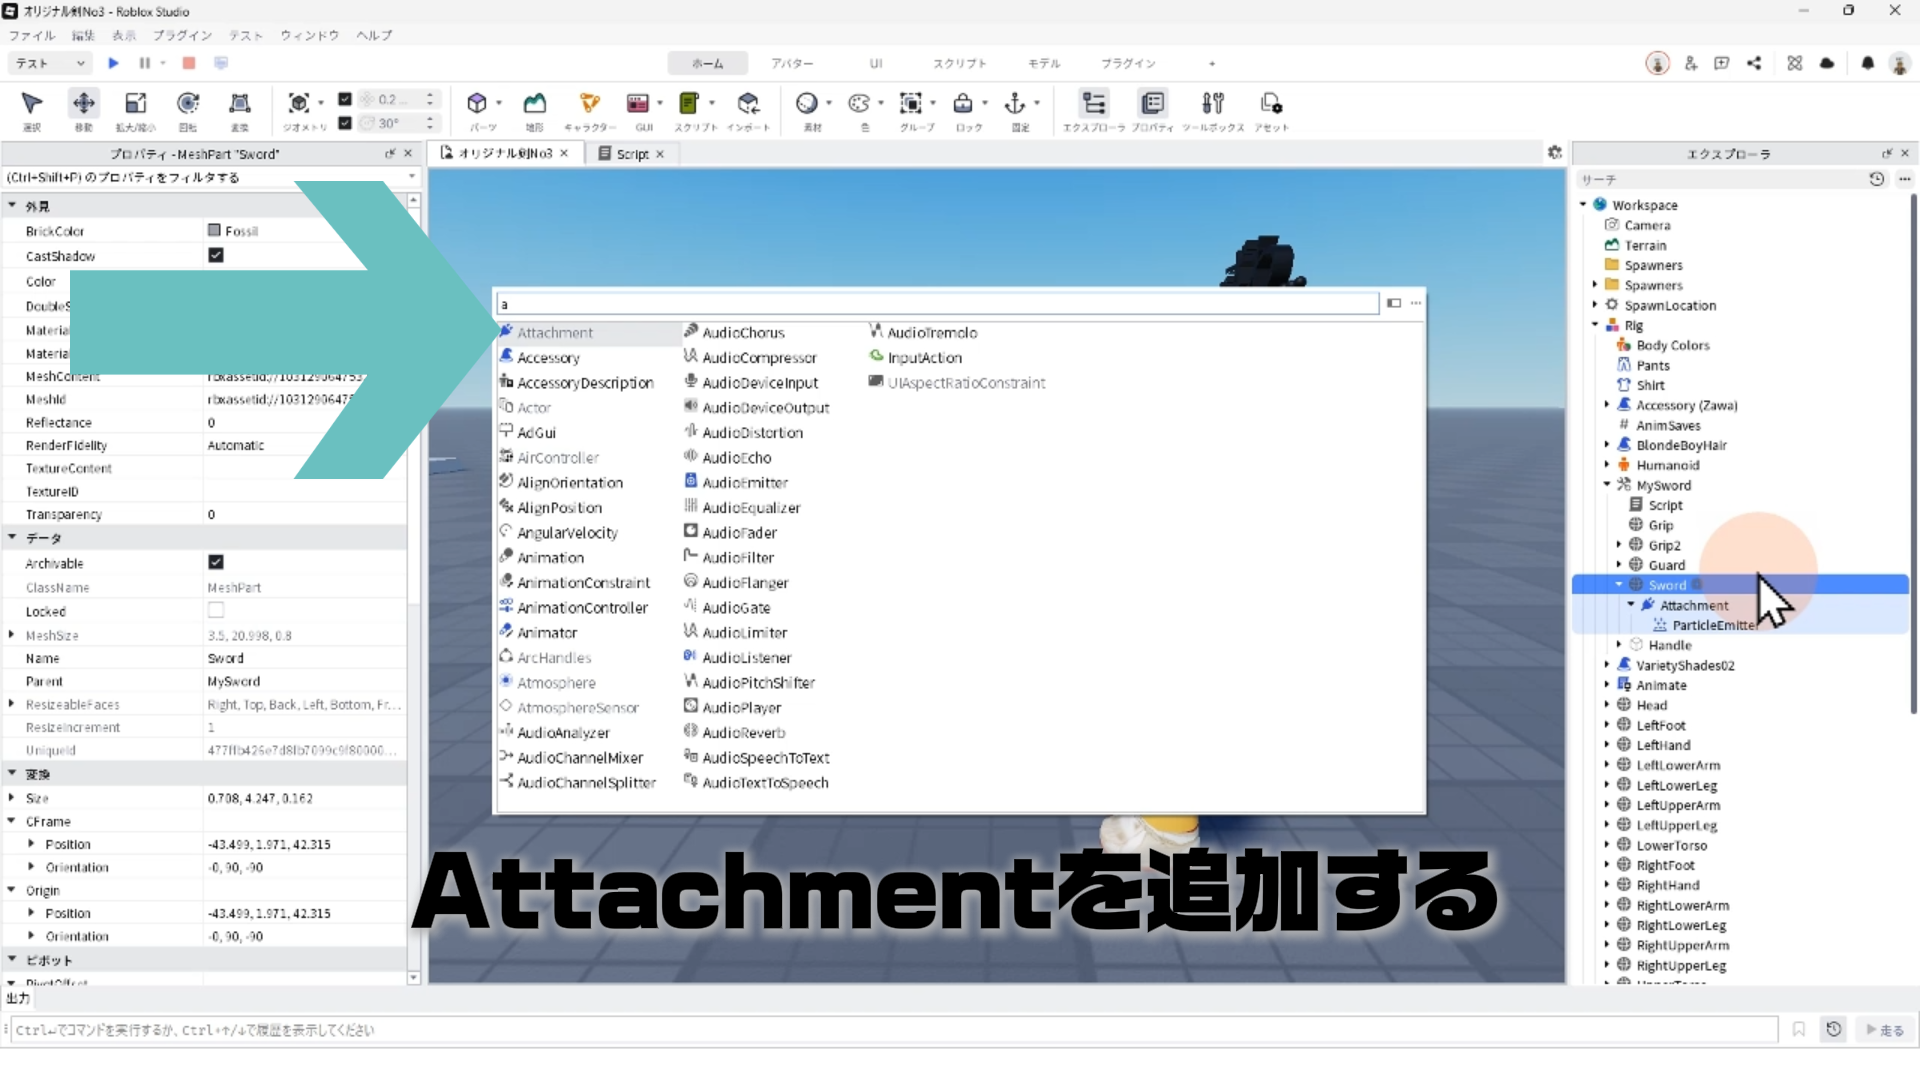Open the Toolbox panel icon

click(x=1212, y=104)
